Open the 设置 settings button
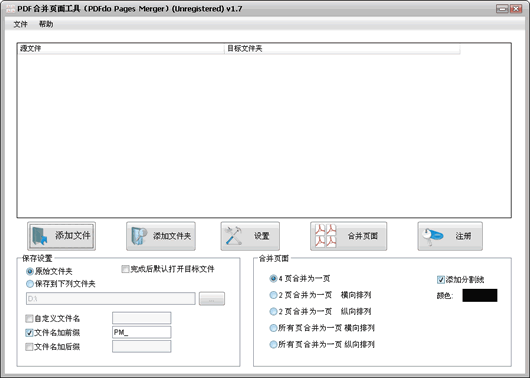Screen dimensions: 530x378 (x=250, y=236)
